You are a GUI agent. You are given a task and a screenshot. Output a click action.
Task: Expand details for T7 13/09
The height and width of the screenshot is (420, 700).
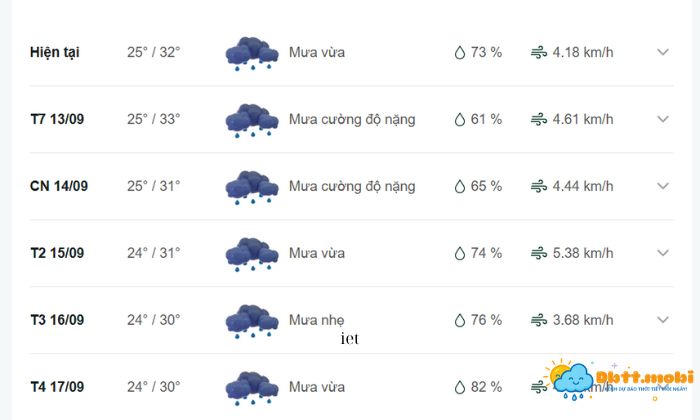click(662, 120)
